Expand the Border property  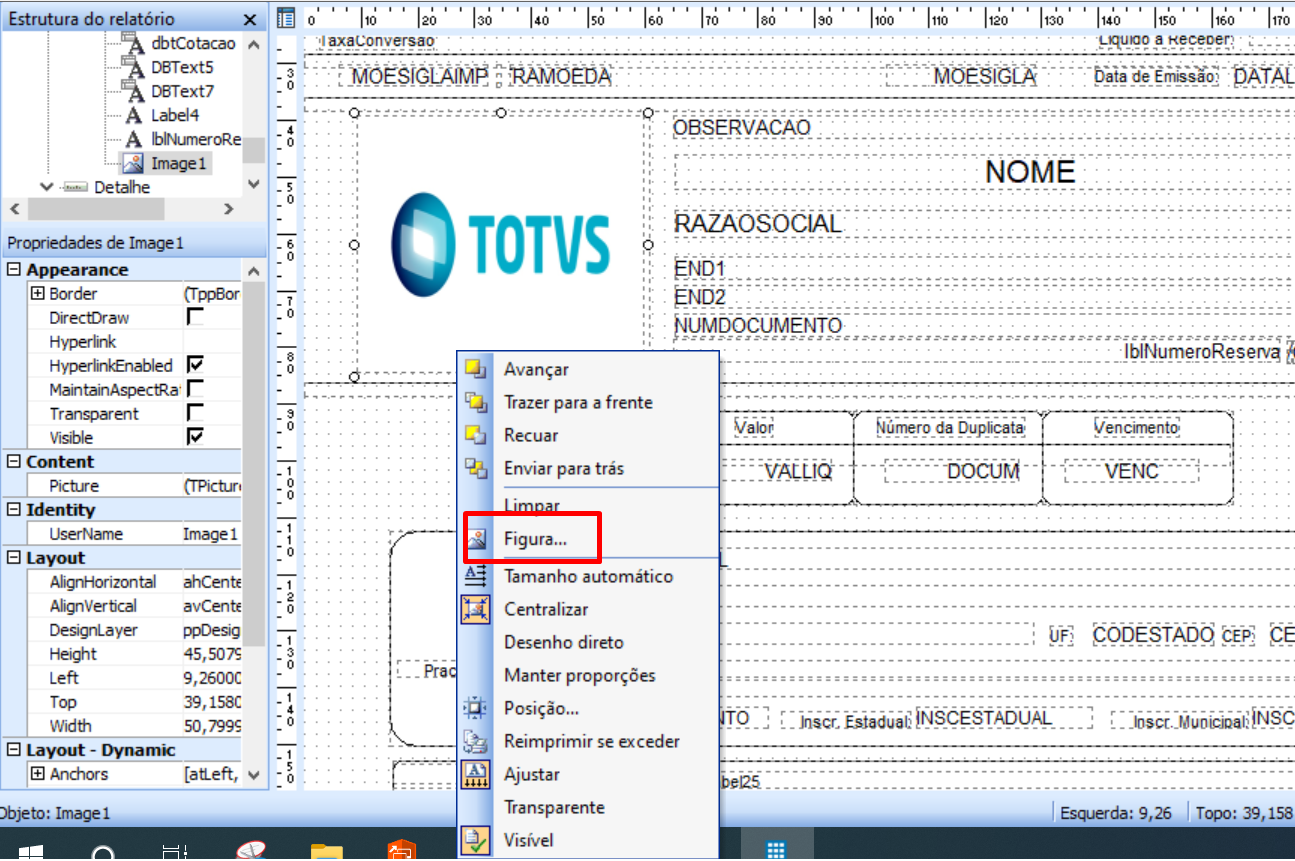point(38,294)
